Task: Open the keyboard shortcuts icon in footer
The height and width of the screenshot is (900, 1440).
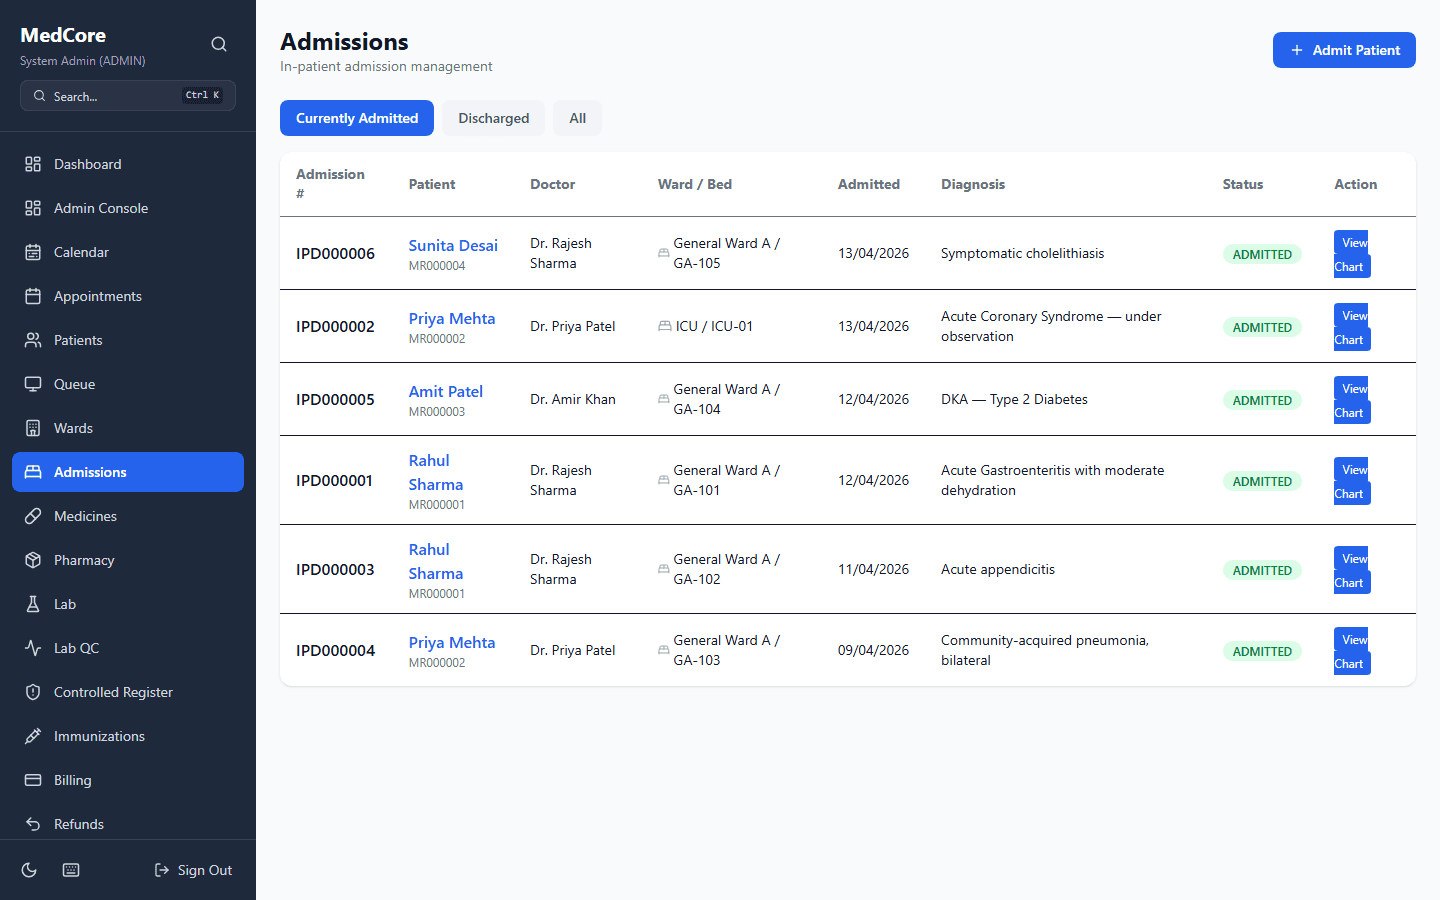Action: click(x=70, y=870)
